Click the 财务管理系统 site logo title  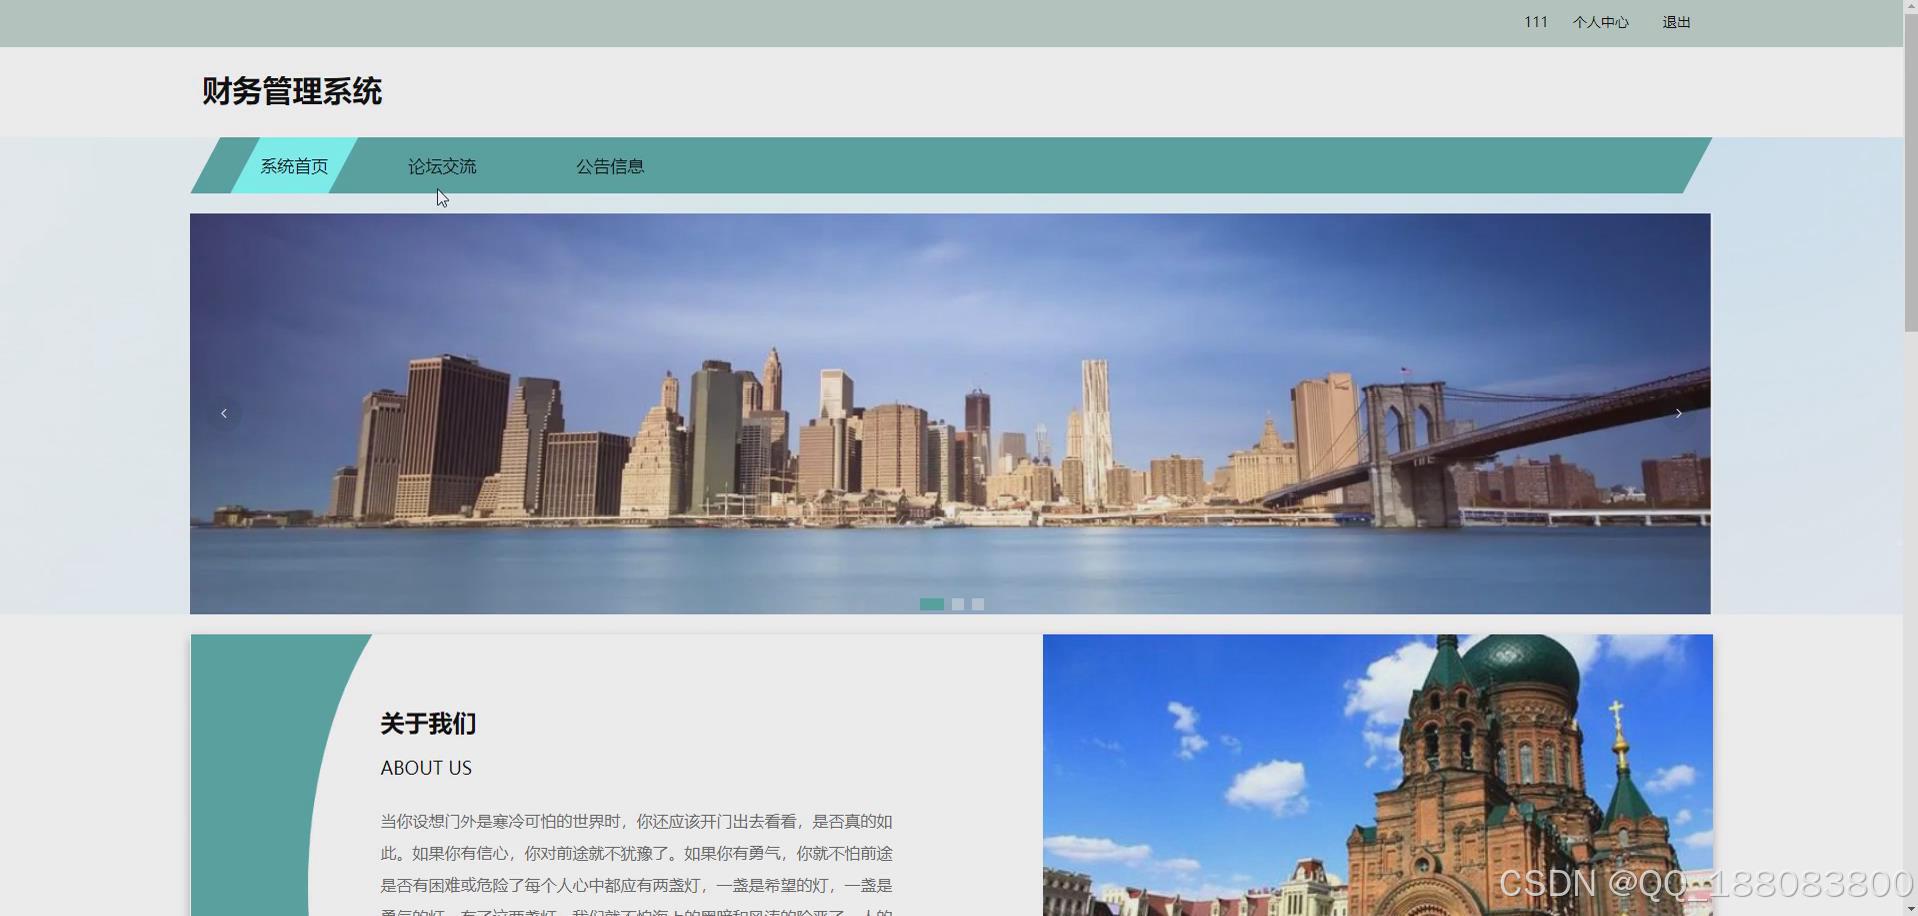pyautogui.click(x=292, y=91)
